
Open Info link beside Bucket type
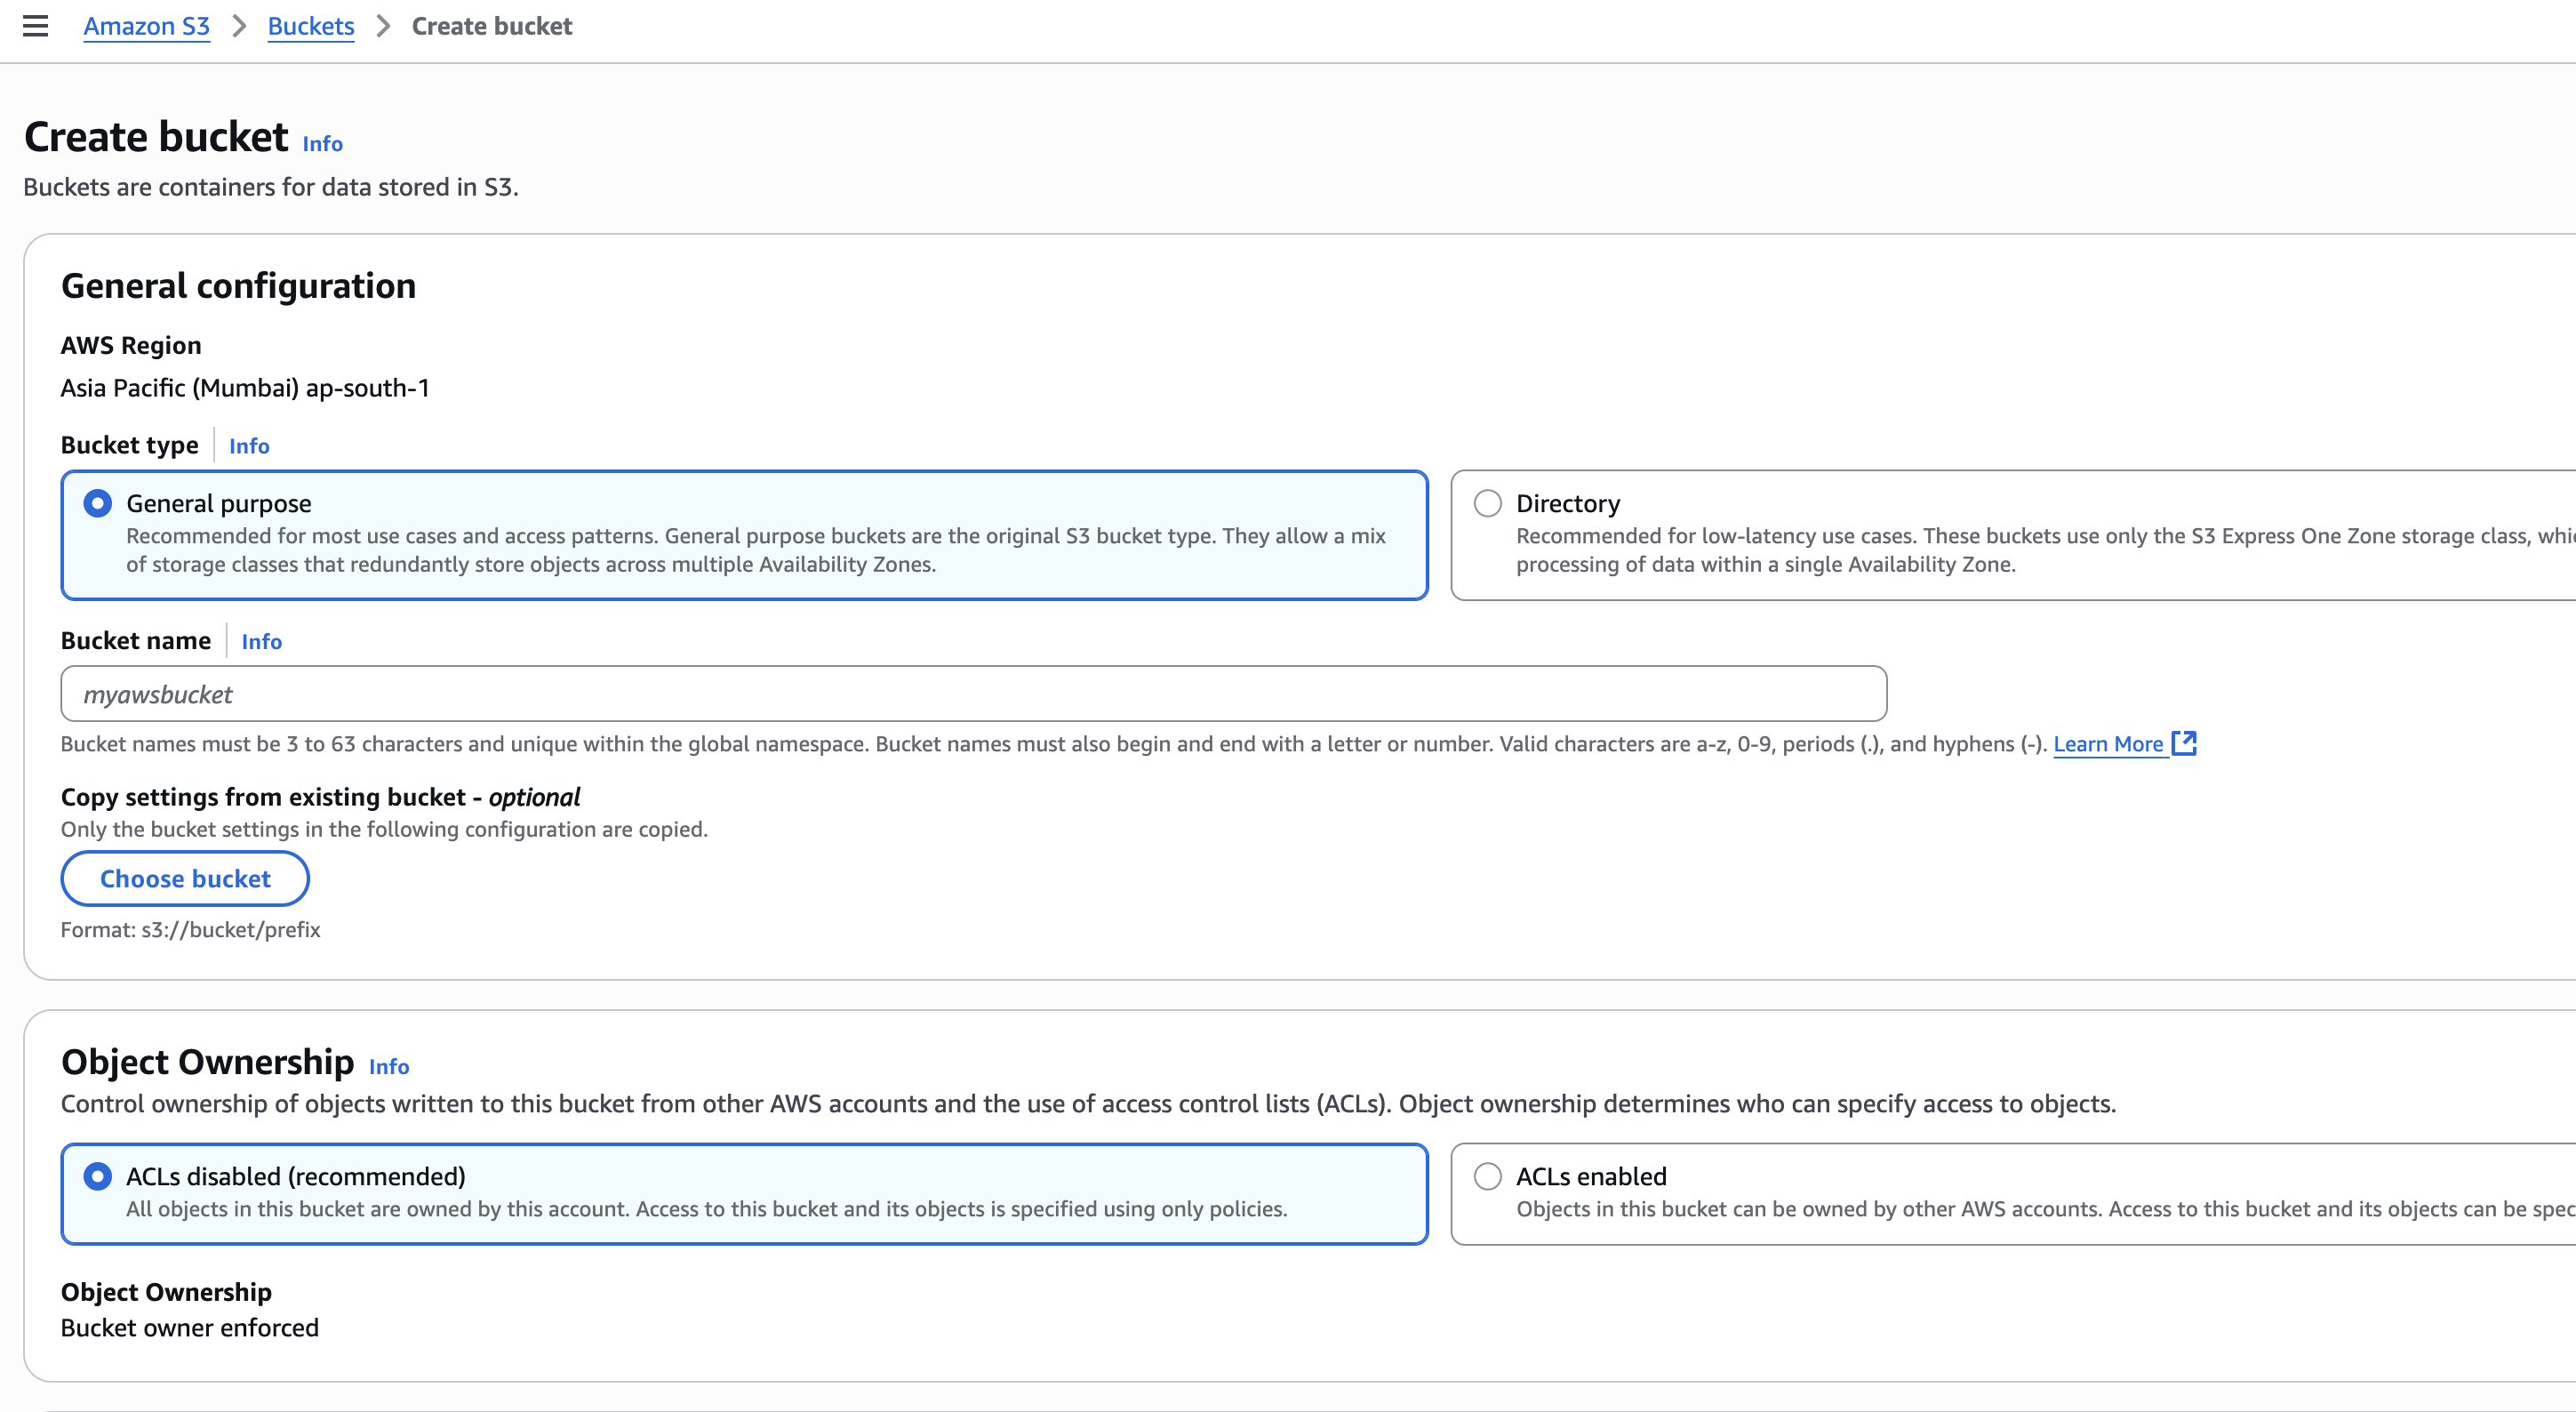click(249, 446)
